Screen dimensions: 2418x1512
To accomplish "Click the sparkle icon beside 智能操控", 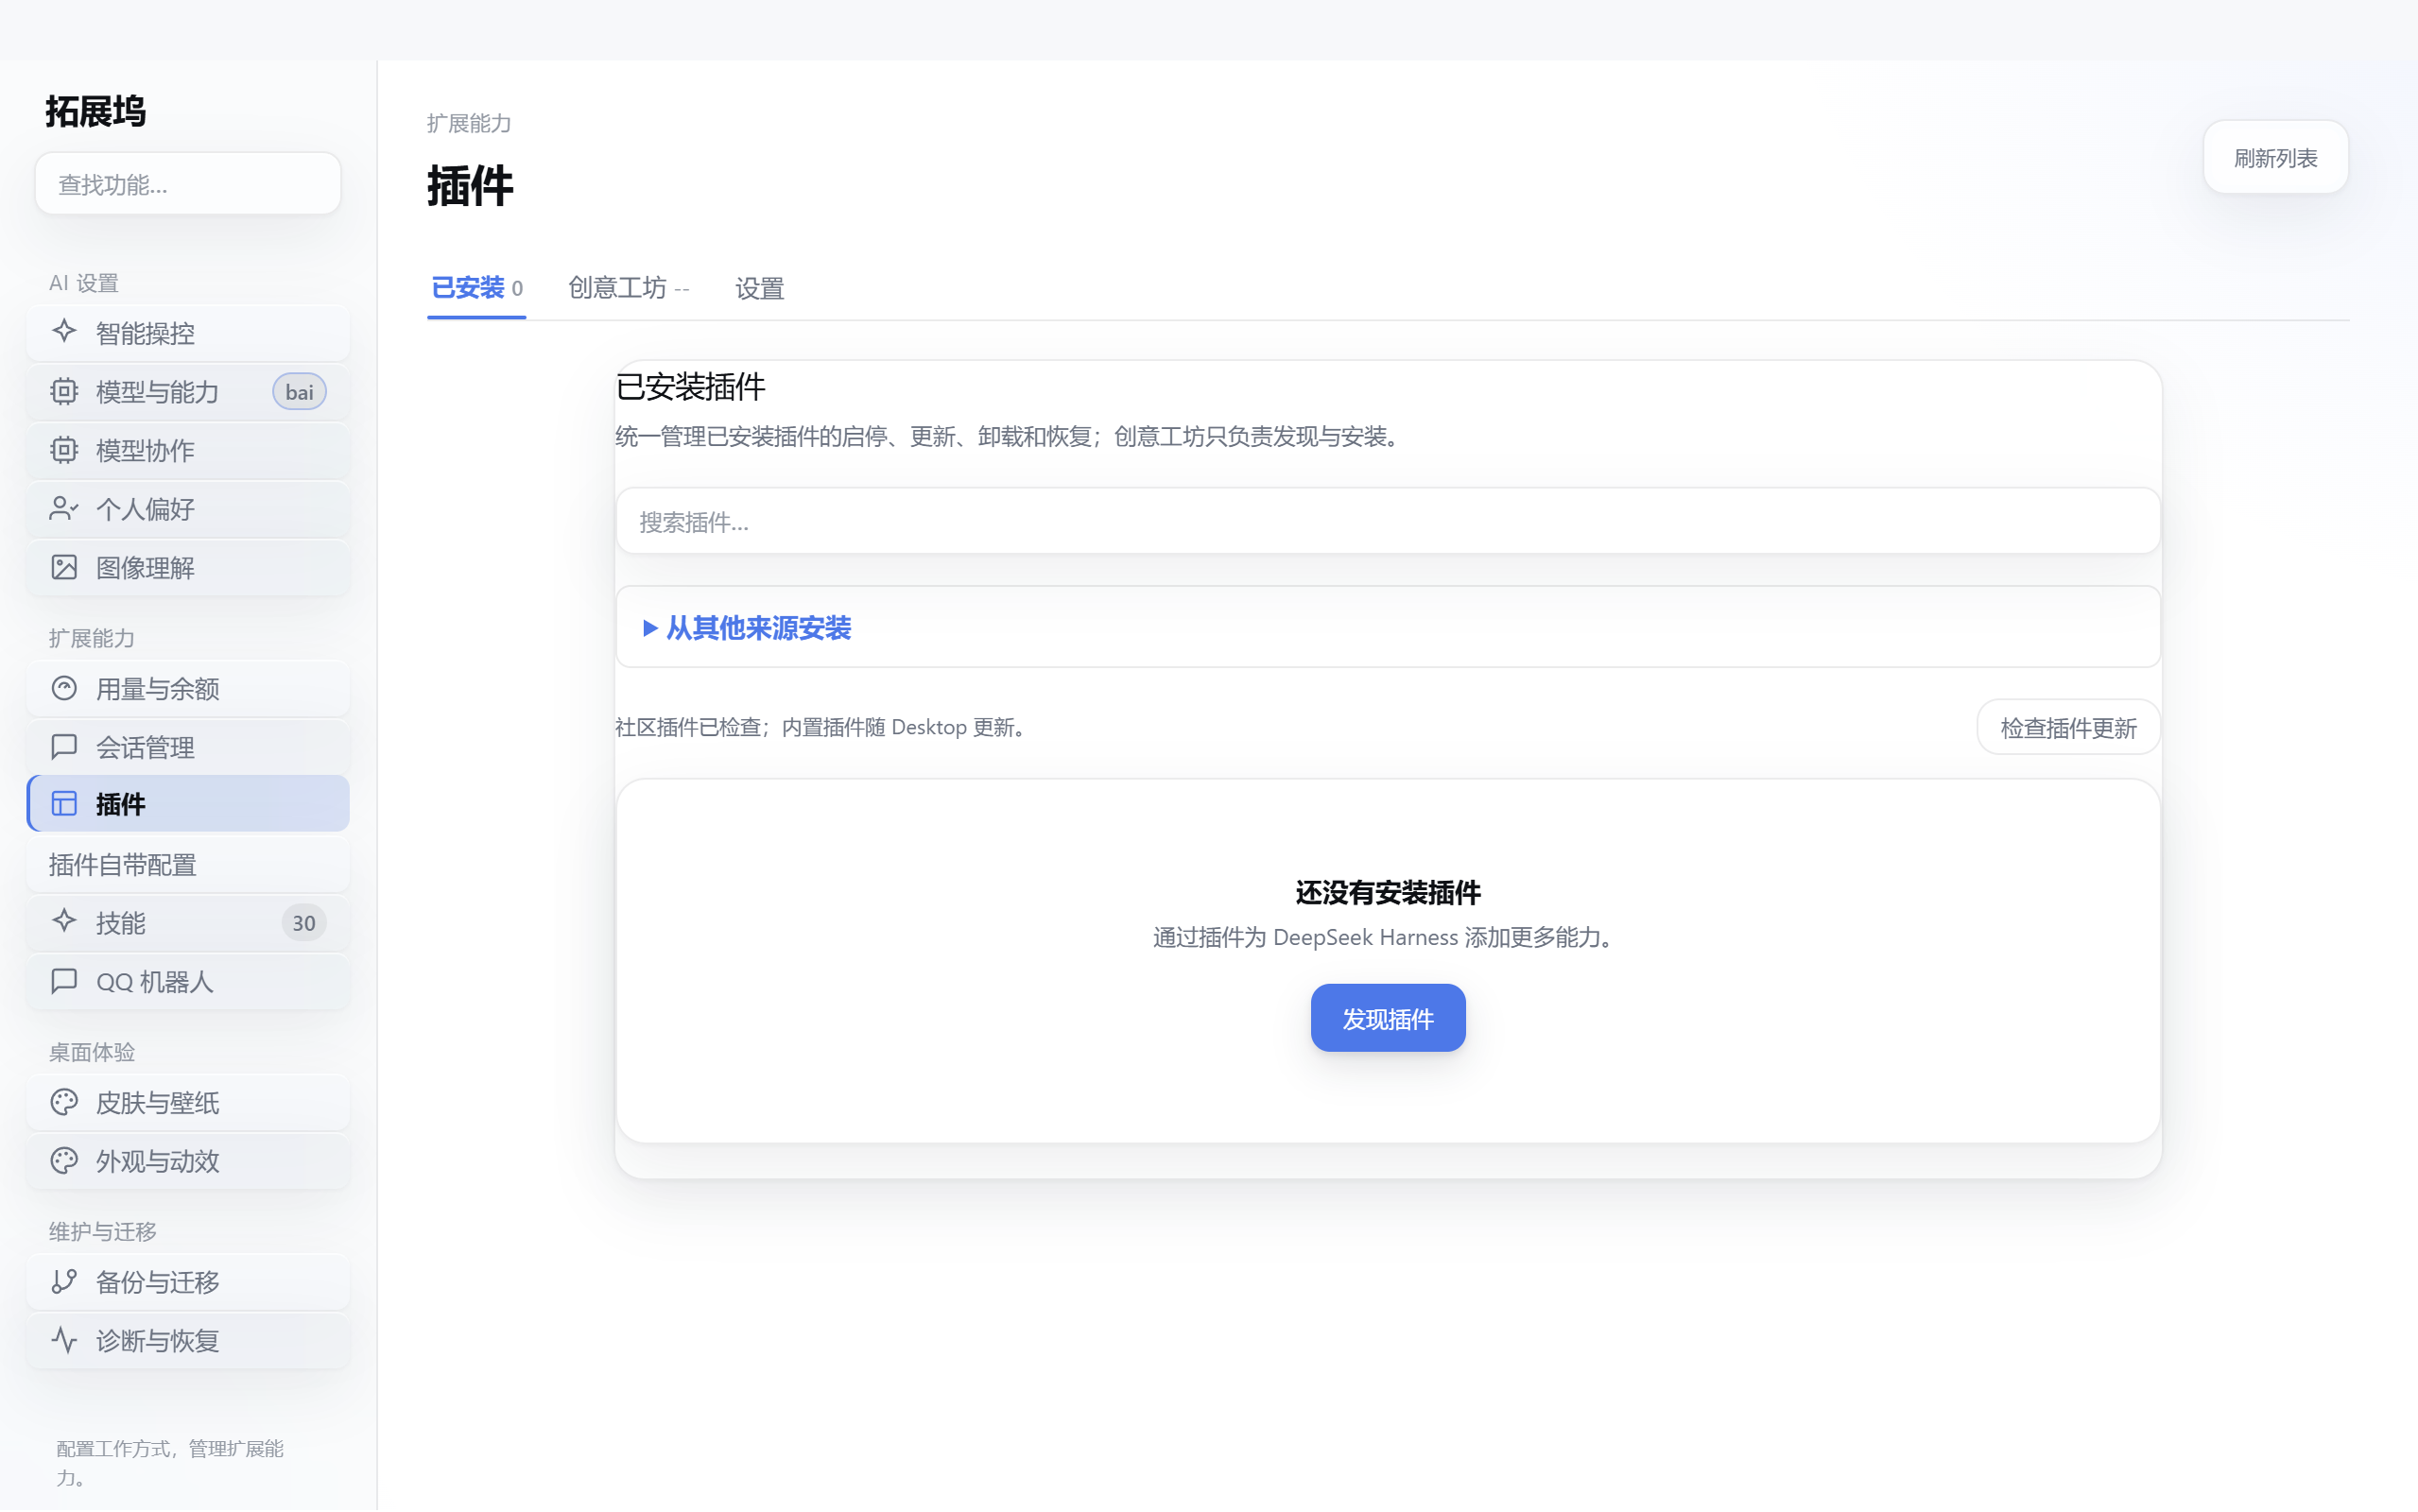I will tap(64, 332).
